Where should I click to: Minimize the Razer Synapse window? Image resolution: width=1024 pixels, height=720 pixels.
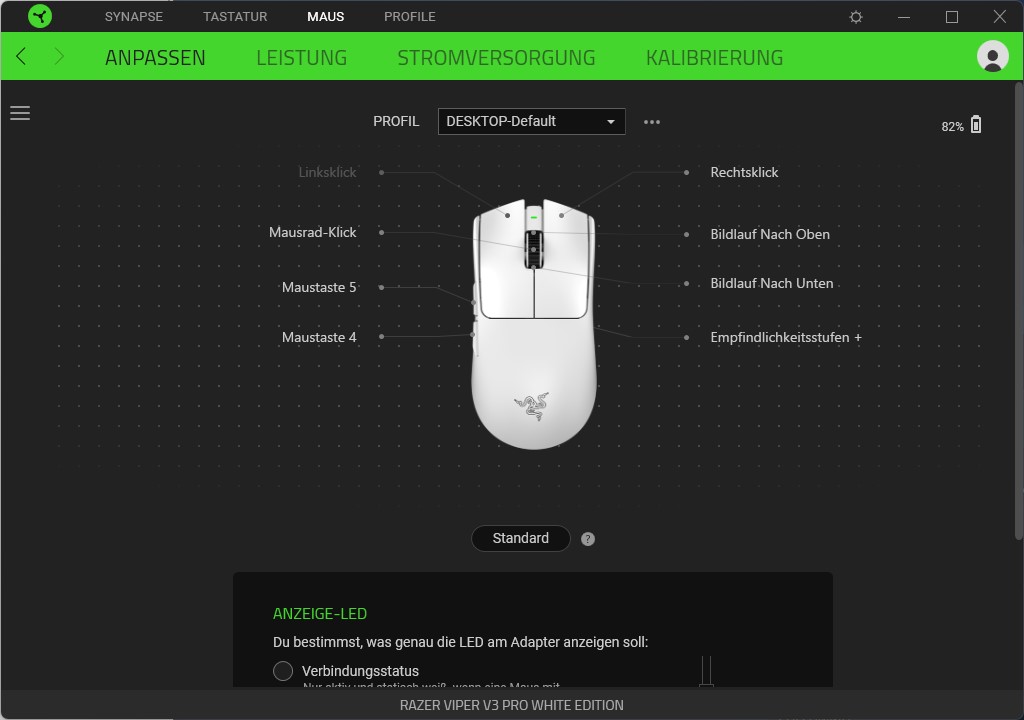[x=904, y=17]
